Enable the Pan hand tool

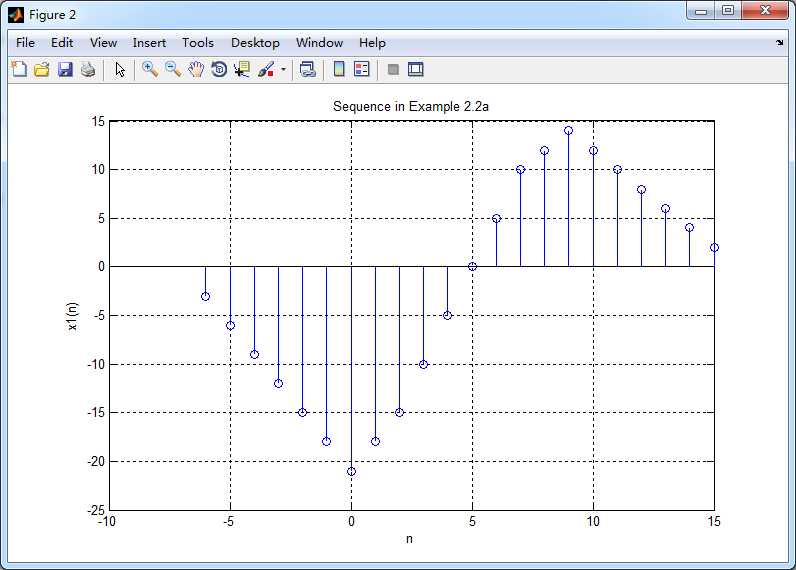pyautogui.click(x=196, y=69)
